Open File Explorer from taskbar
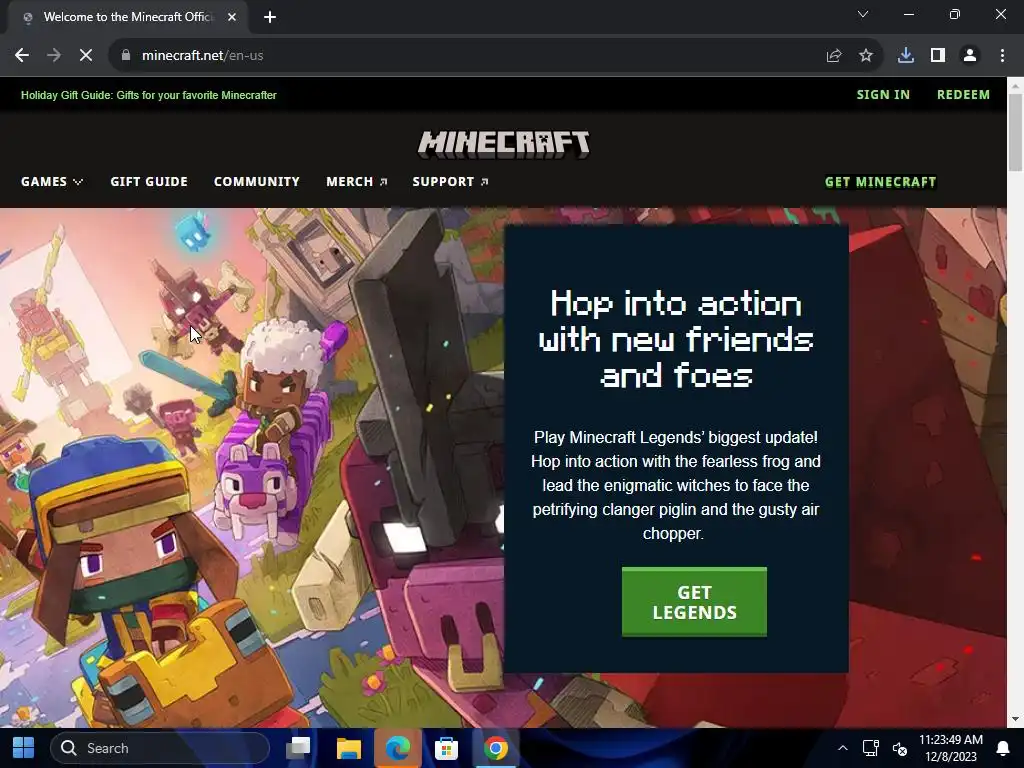 pos(349,748)
